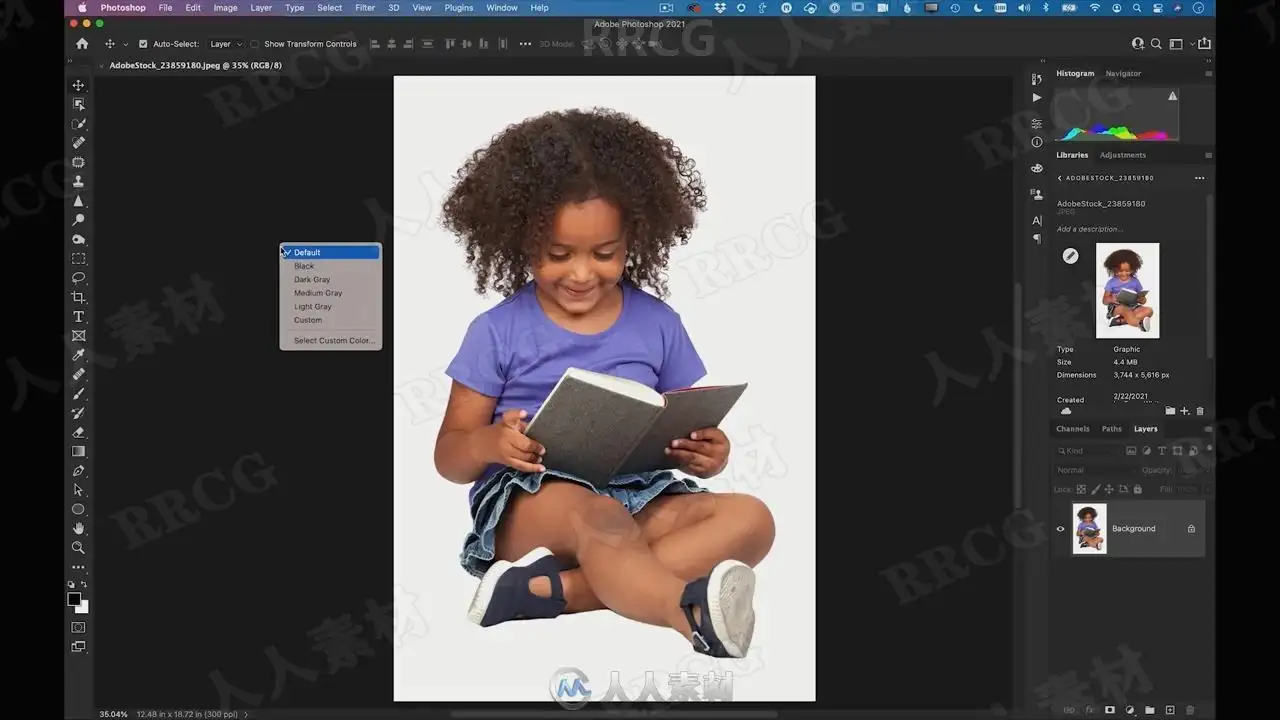Click the foreground color swatch
The height and width of the screenshot is (720, 1280).
pos(75,599)
